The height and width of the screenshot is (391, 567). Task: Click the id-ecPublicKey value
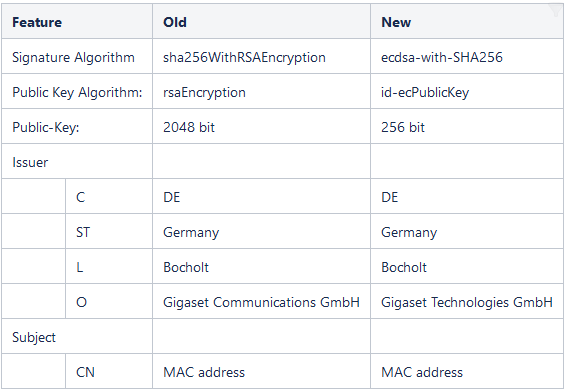[x=425, y=93]
